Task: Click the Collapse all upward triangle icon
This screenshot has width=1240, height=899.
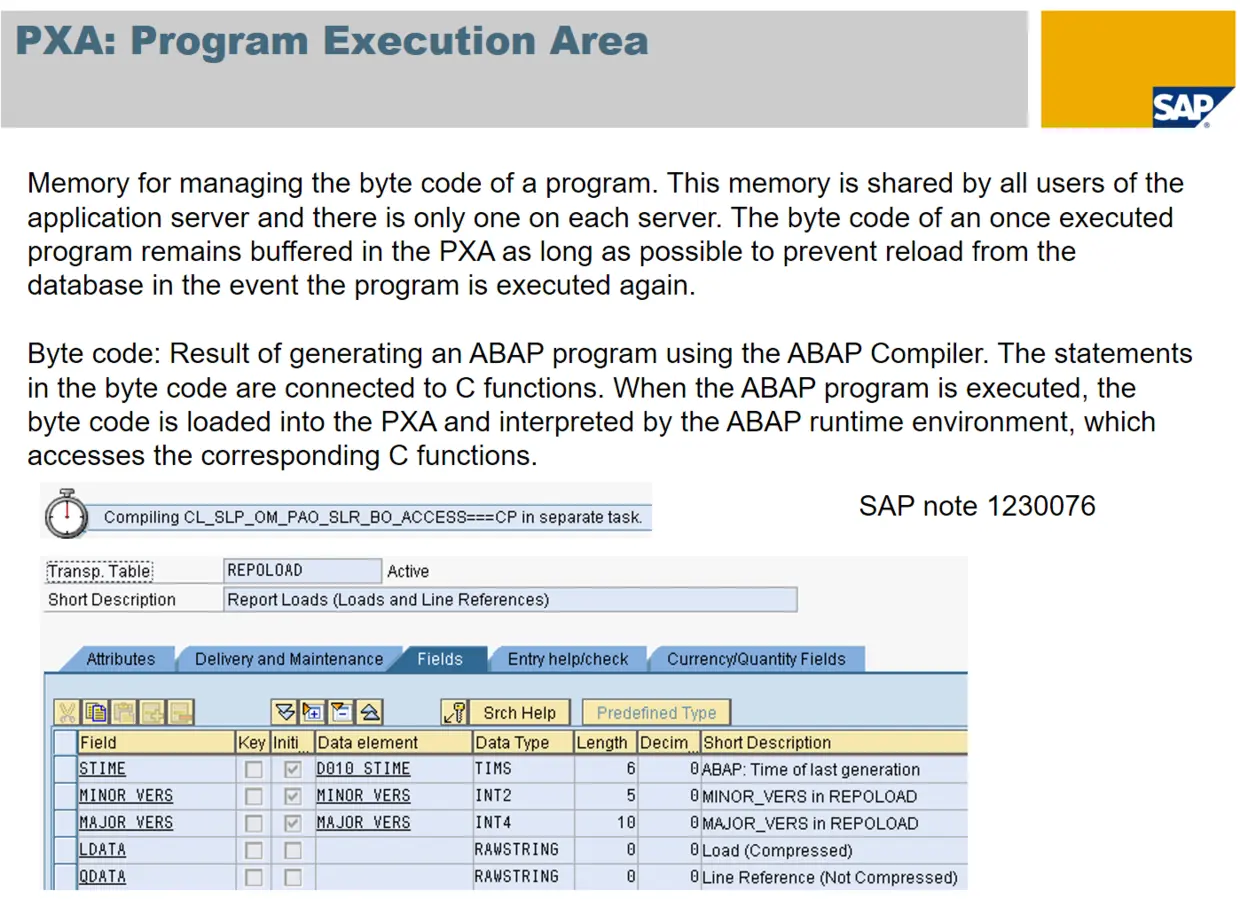Action: pos(369,712)
